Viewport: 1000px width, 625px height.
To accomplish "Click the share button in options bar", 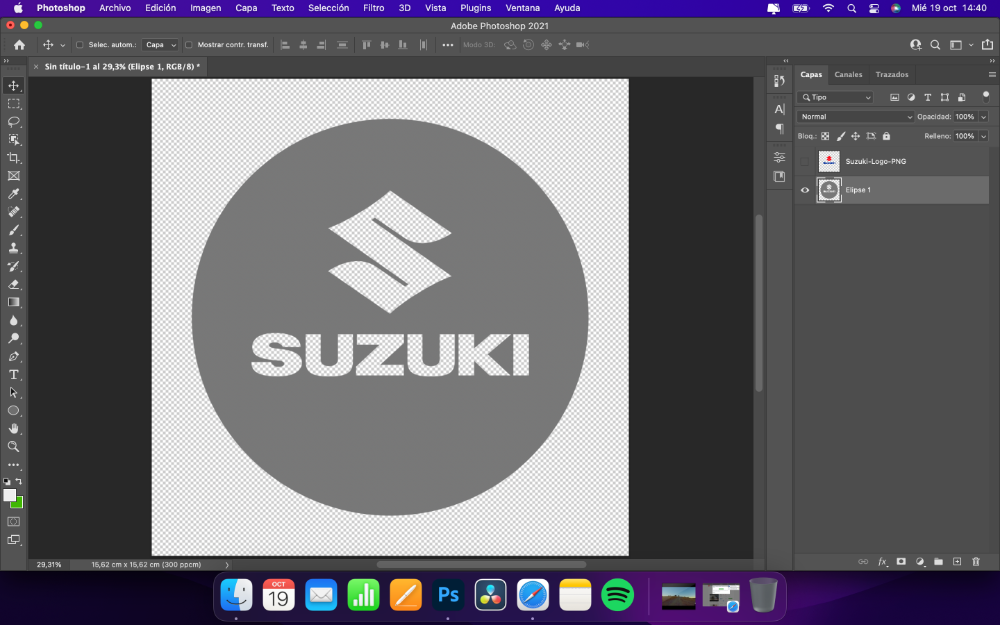I will (x=987, y=45).
